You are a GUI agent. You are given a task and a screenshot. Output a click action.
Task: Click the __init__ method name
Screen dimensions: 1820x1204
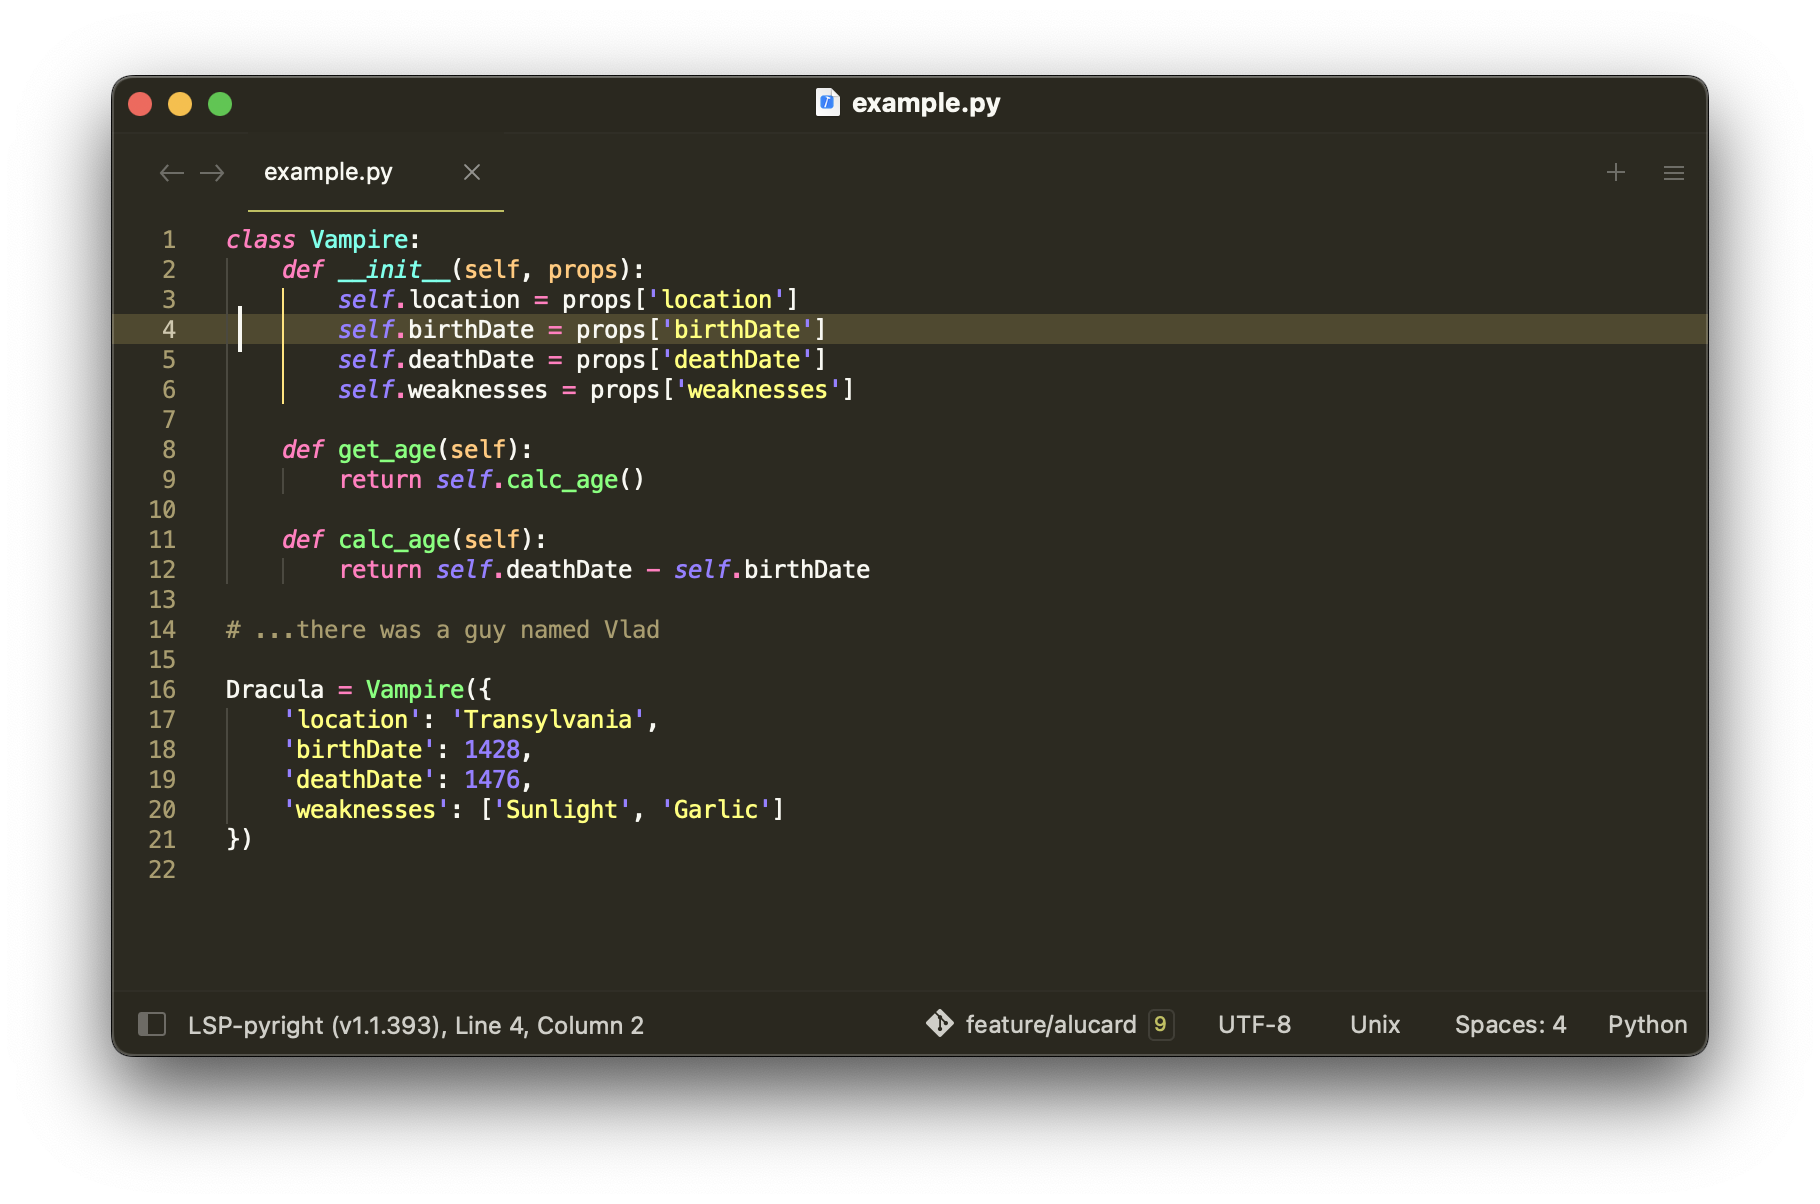(394, 270)
